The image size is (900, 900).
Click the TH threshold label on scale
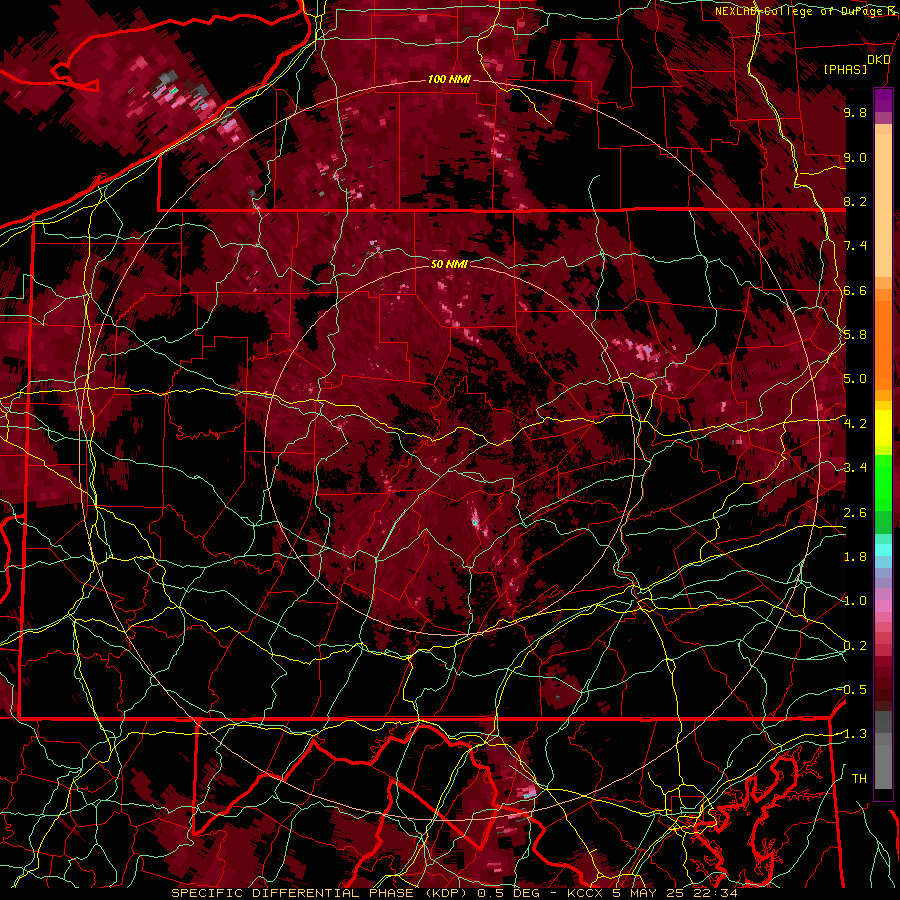859,779
